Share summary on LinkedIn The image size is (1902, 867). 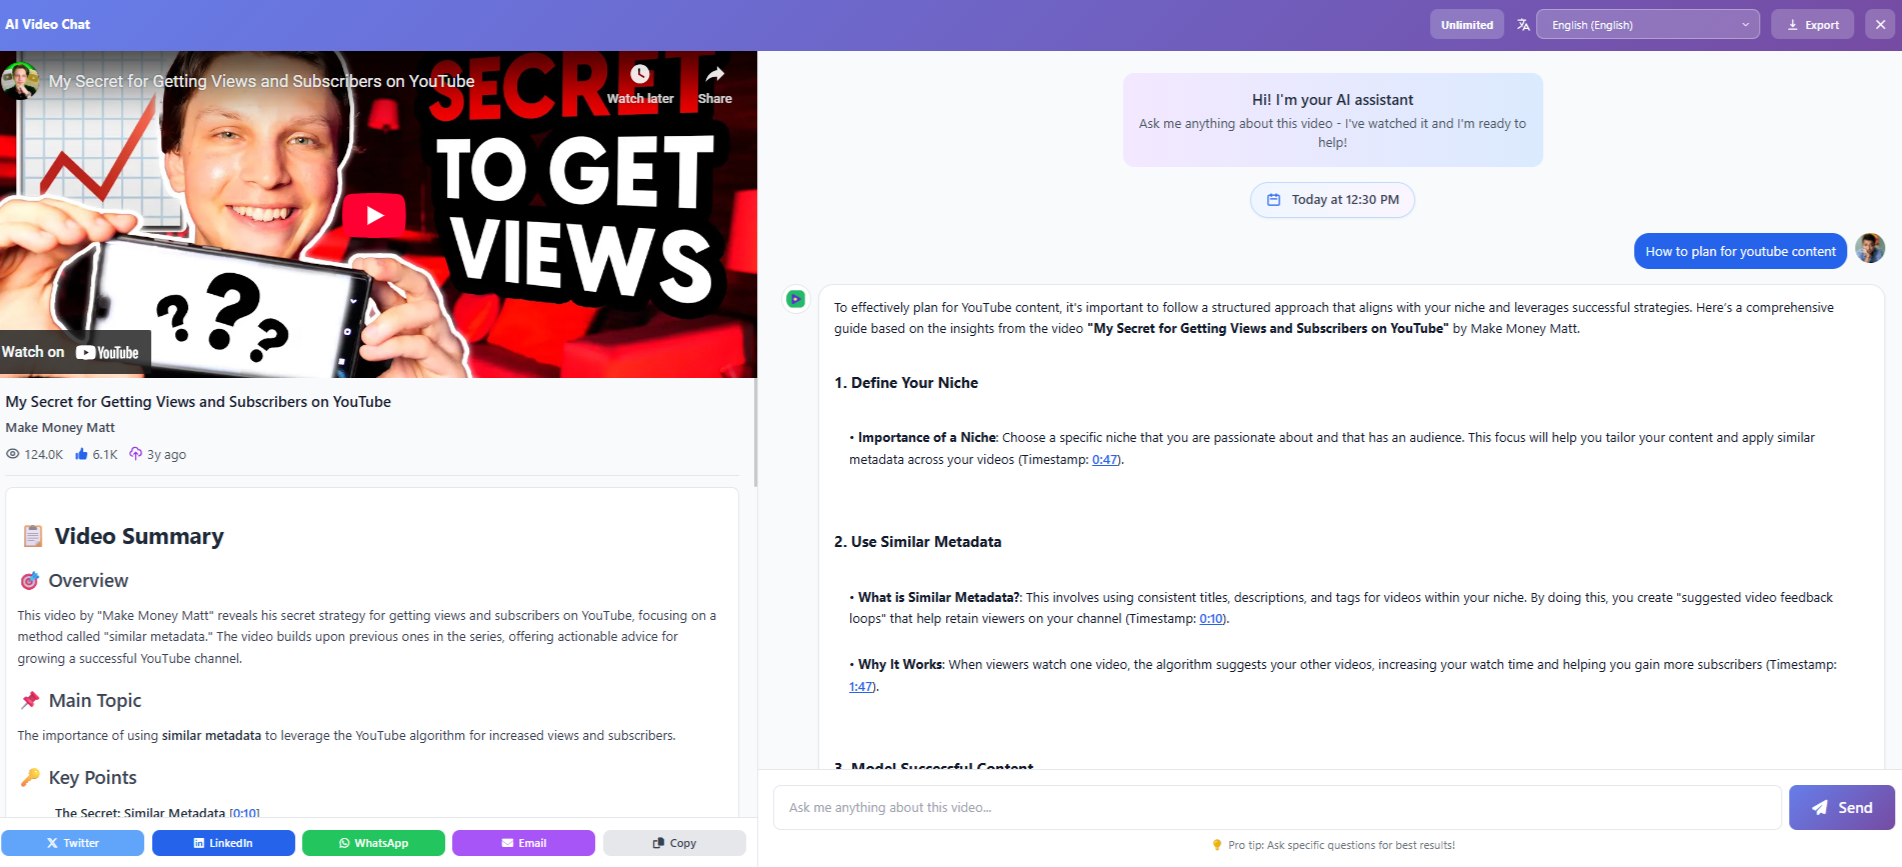[223, 843]
